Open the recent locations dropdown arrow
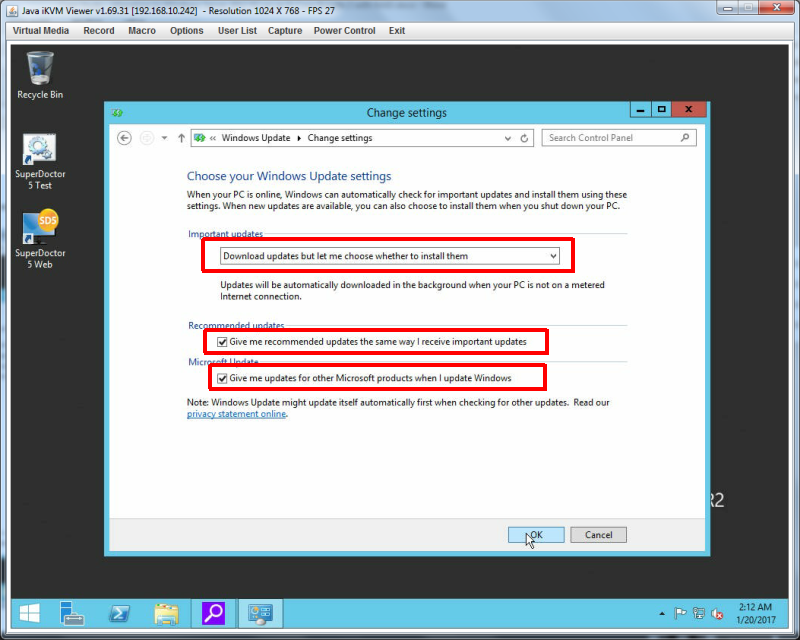This screenshot has height=640, width=800. click(164, 138)
